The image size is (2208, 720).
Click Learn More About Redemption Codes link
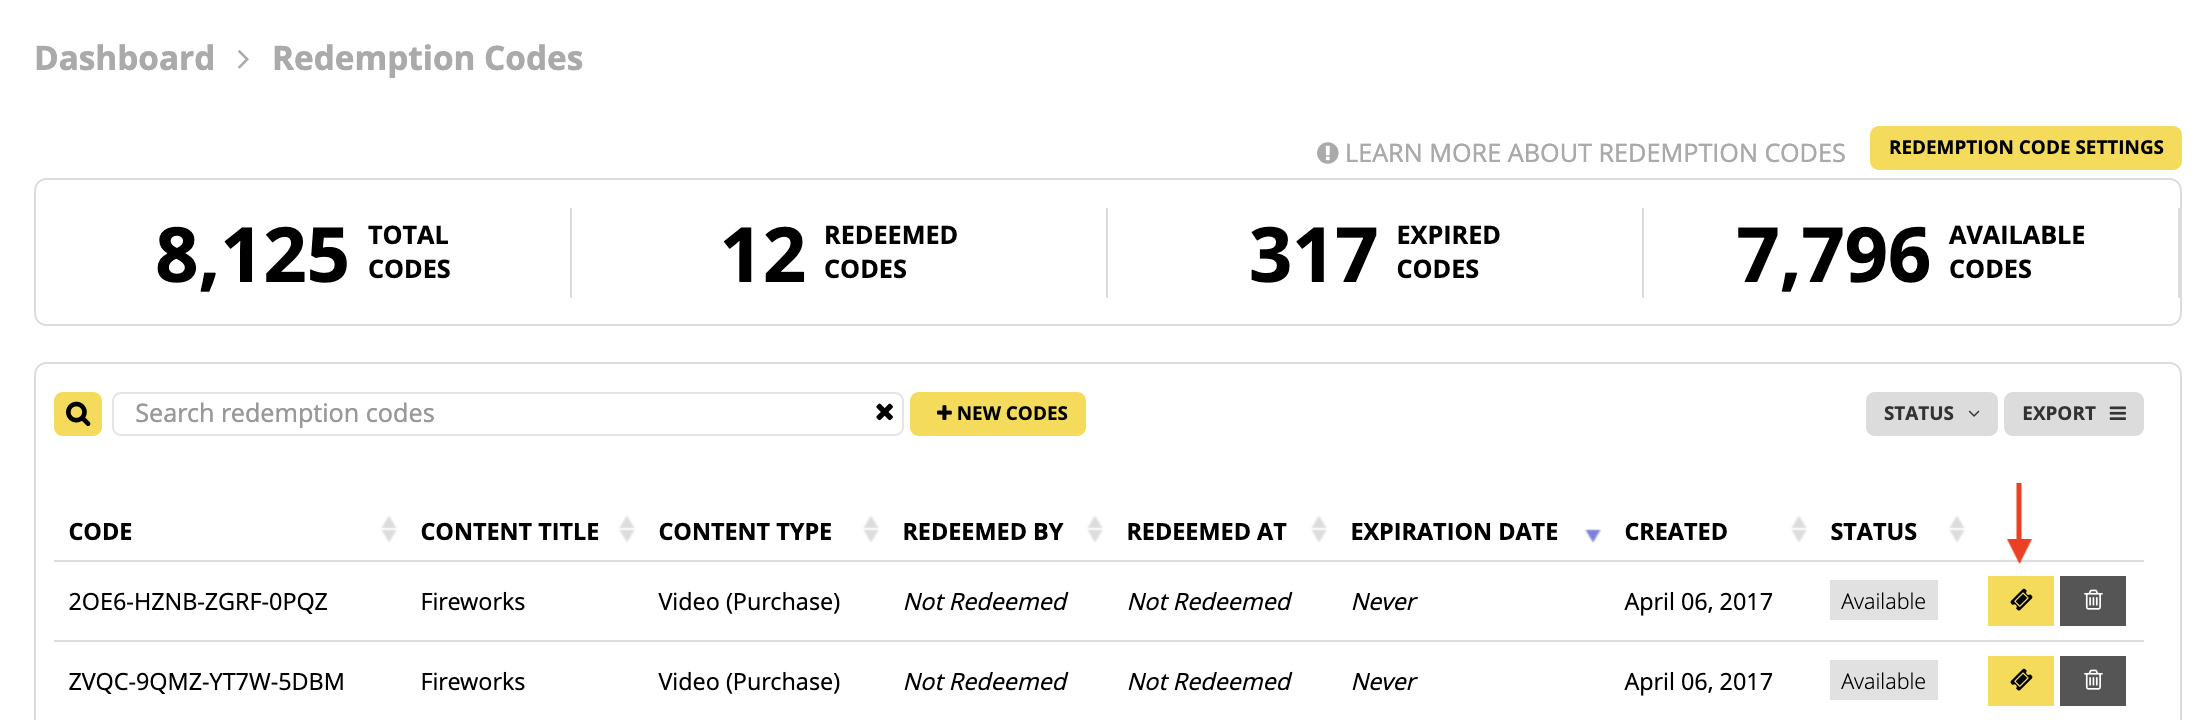[x=1595, y=152]
